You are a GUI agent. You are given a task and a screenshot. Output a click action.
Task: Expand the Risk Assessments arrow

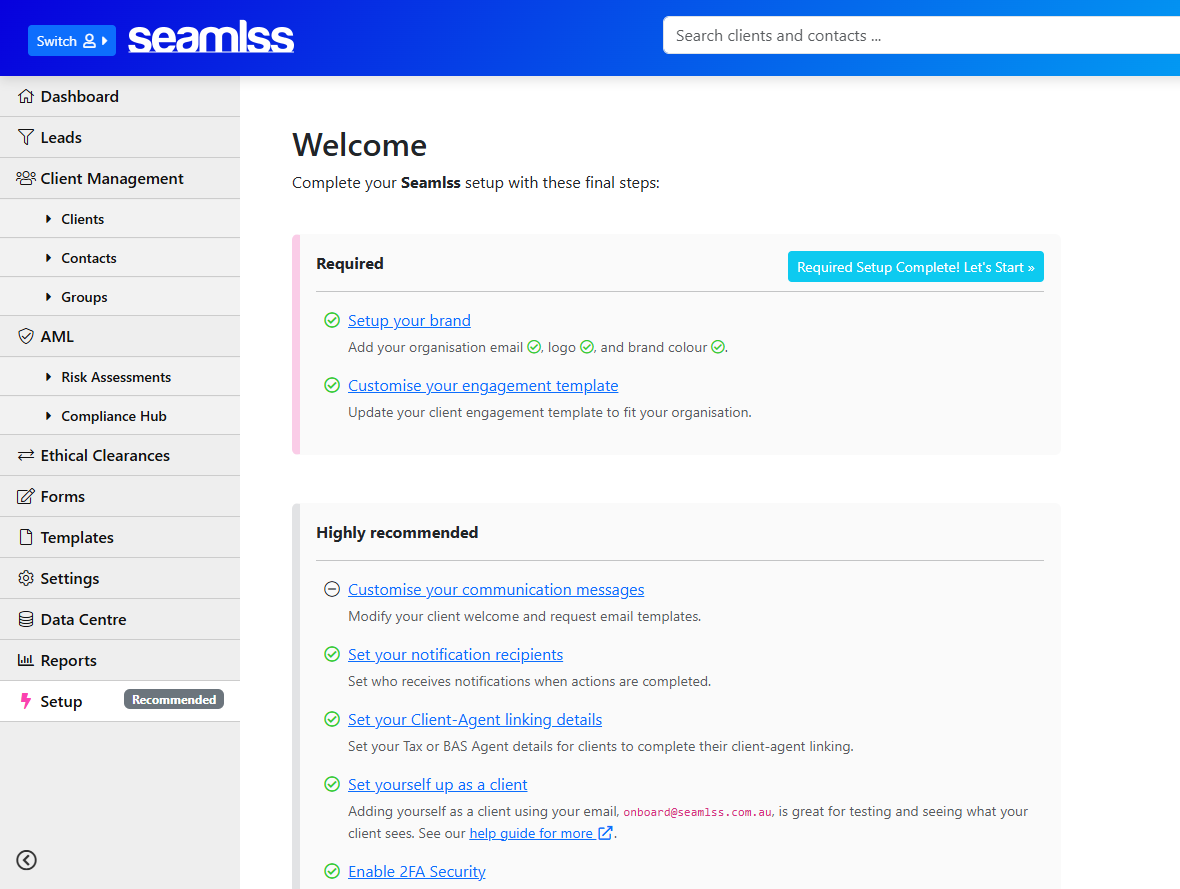click(x=48, y=376)
